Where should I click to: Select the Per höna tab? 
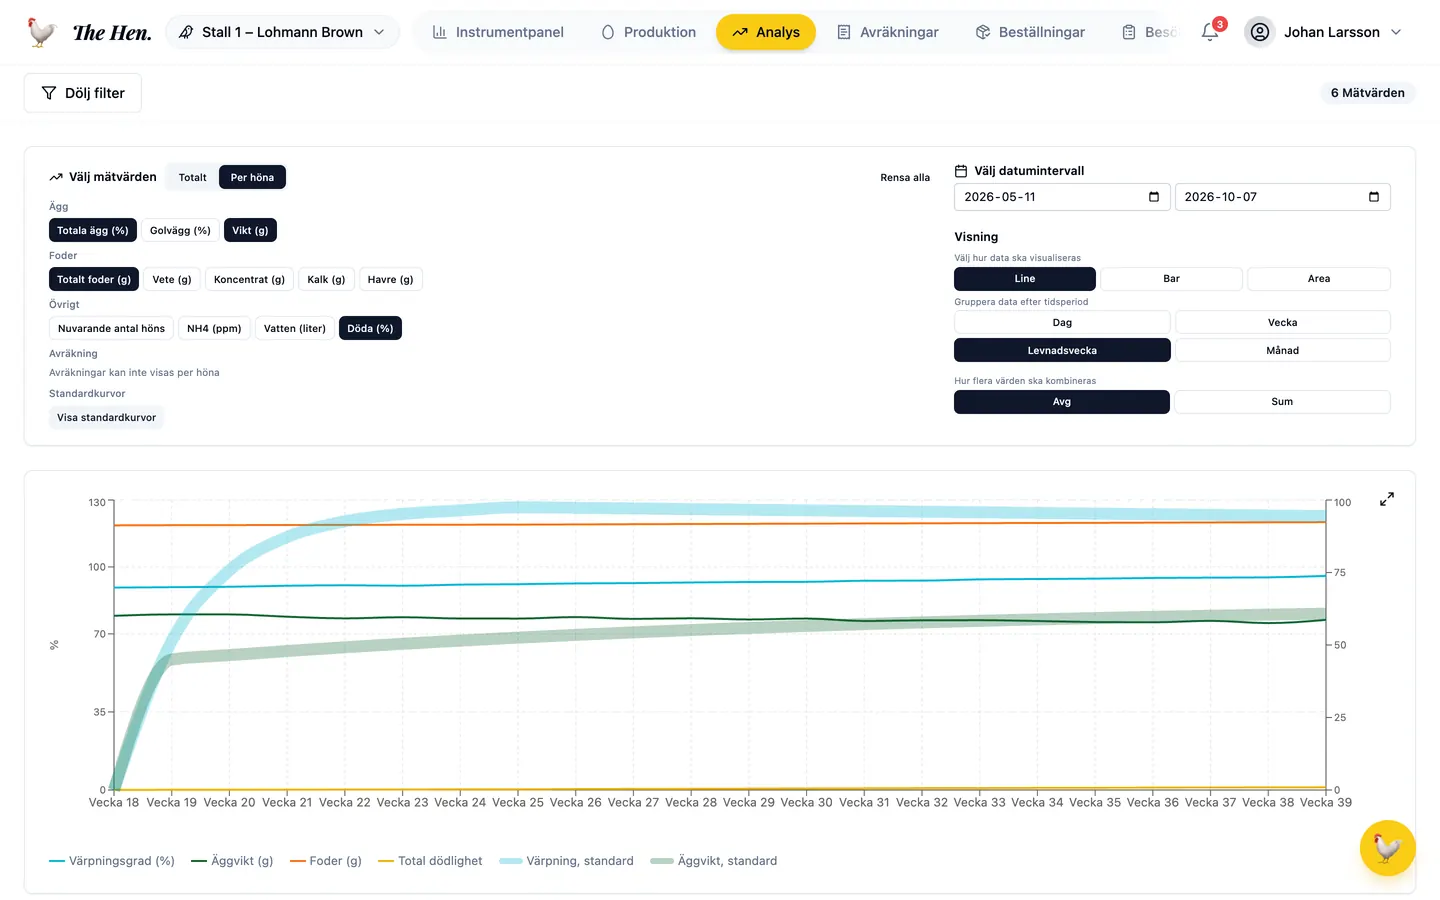252,177
